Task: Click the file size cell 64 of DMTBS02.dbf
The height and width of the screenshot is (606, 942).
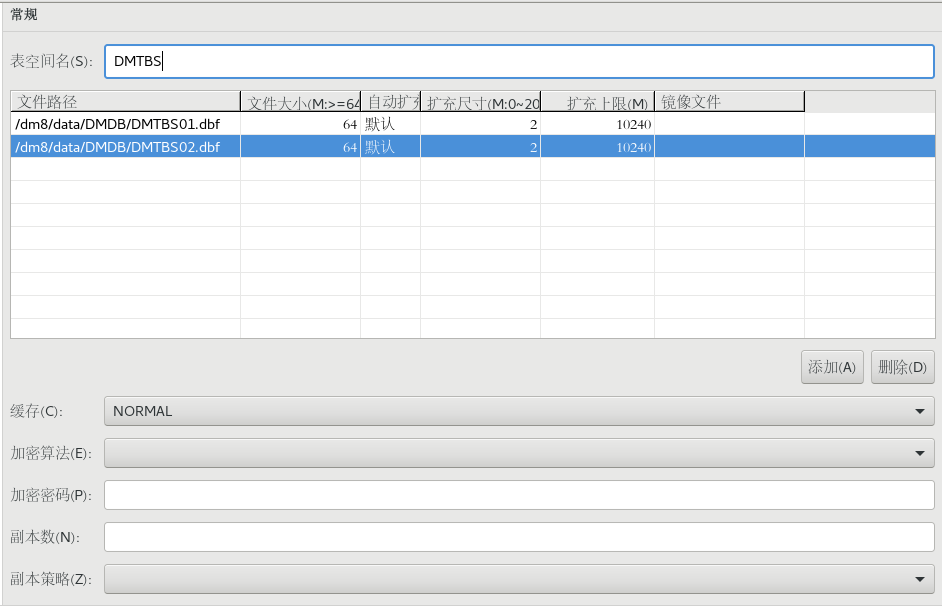Action: (x=300, y=147)
